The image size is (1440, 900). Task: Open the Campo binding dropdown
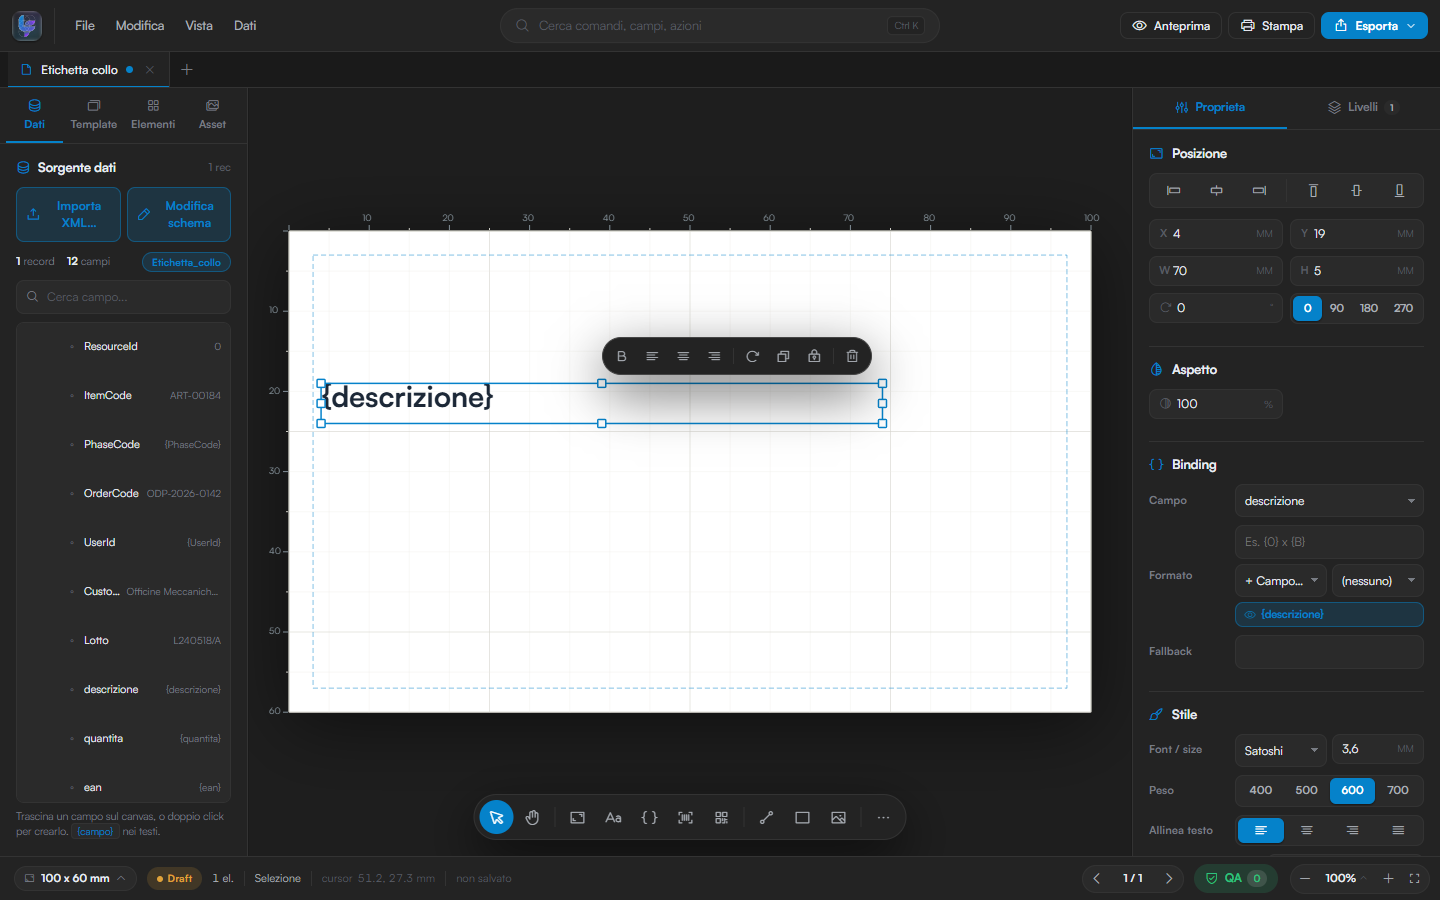[x=1329, y=501]
